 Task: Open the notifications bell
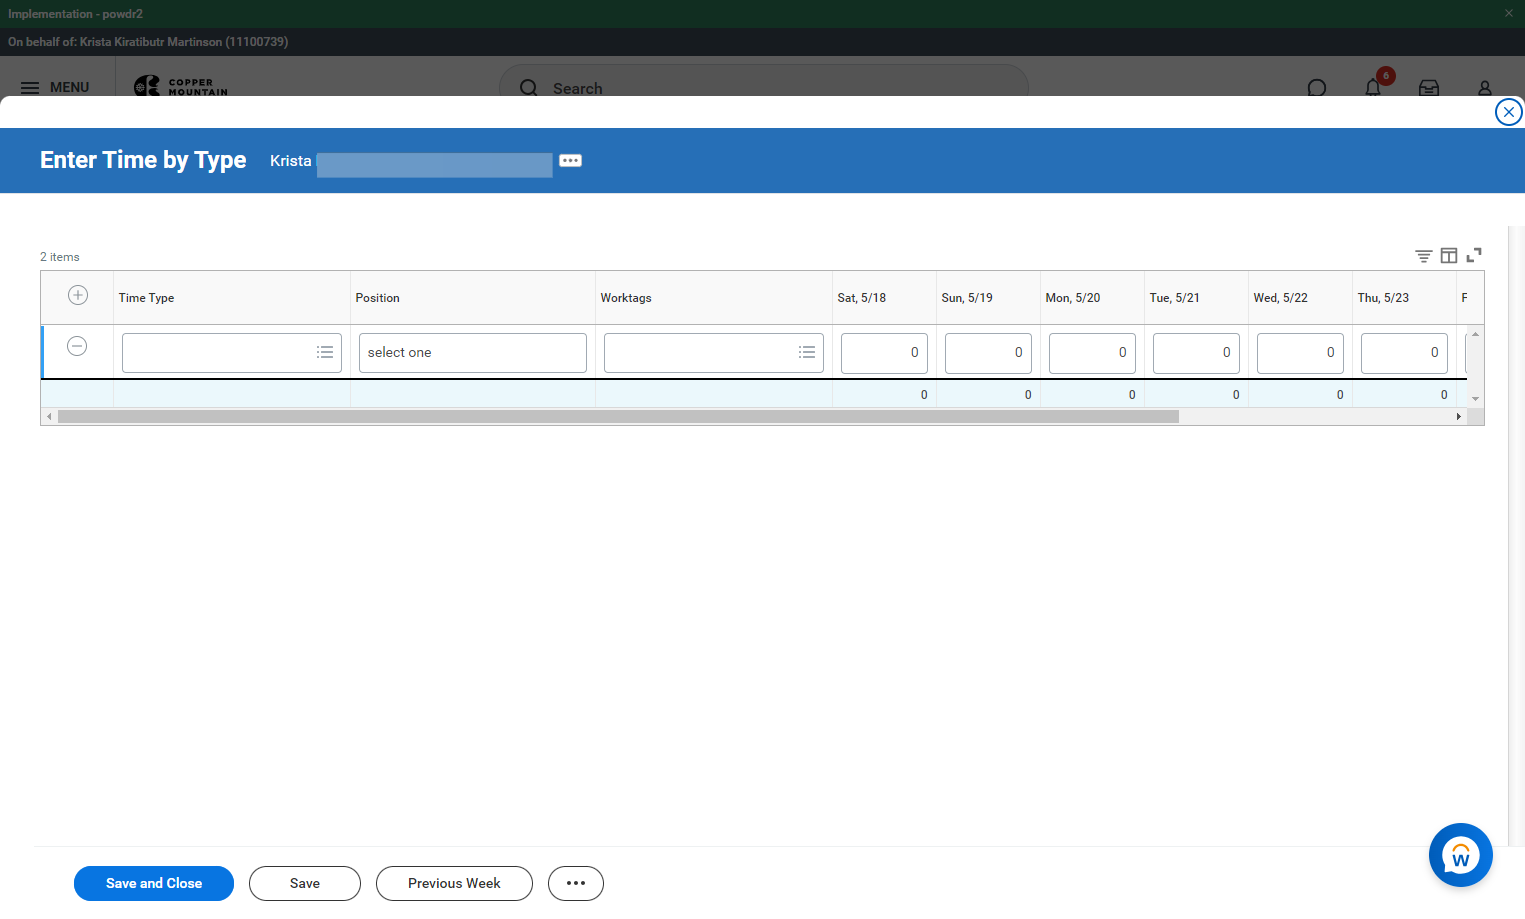[1373, 88]
